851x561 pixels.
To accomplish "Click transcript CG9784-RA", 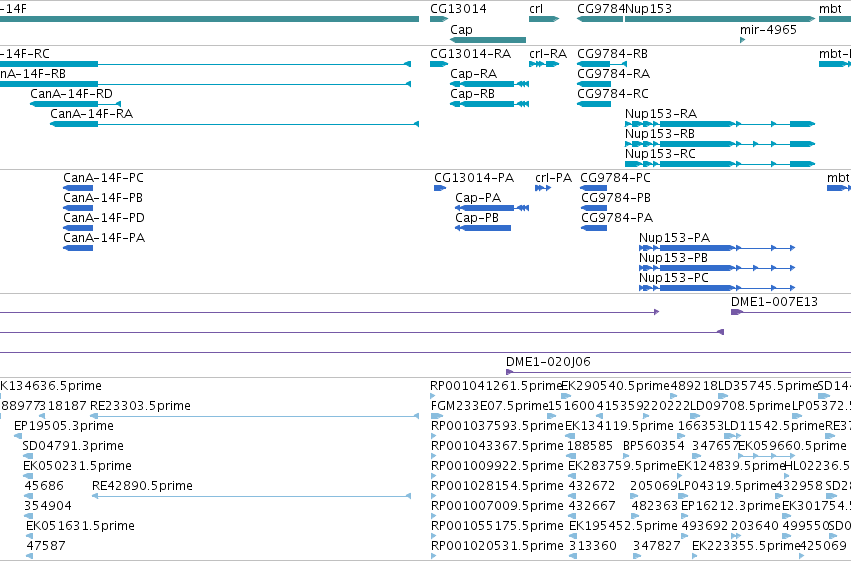I will (613, 74).
